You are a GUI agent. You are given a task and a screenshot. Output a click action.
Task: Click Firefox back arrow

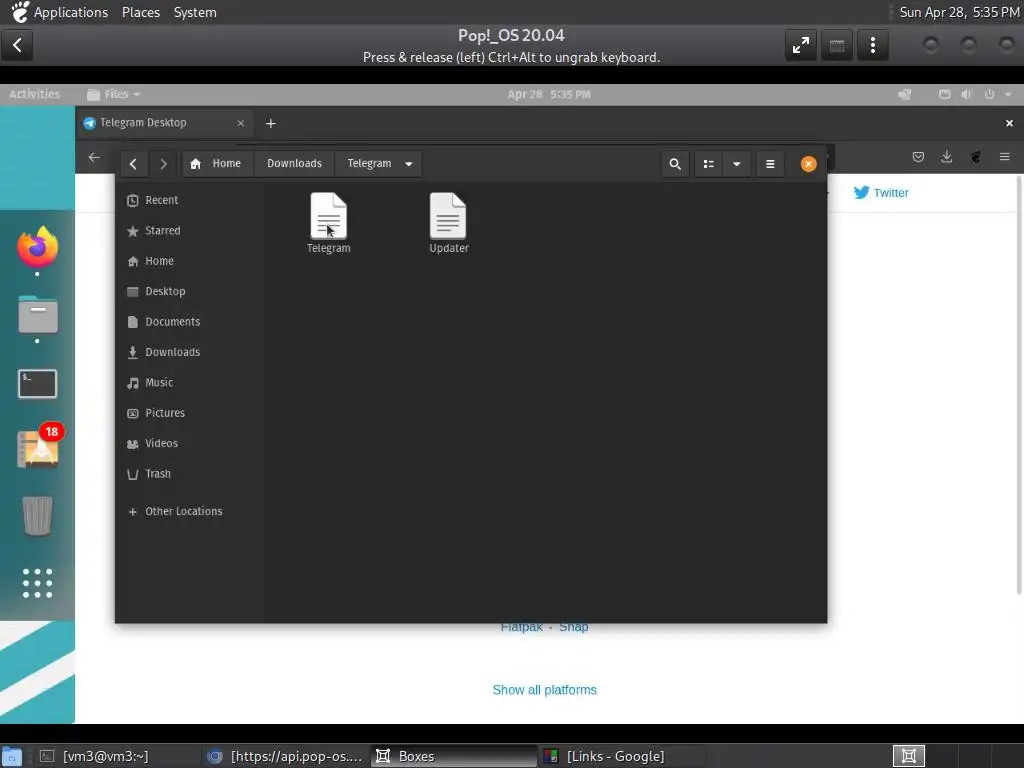[94, 157]
